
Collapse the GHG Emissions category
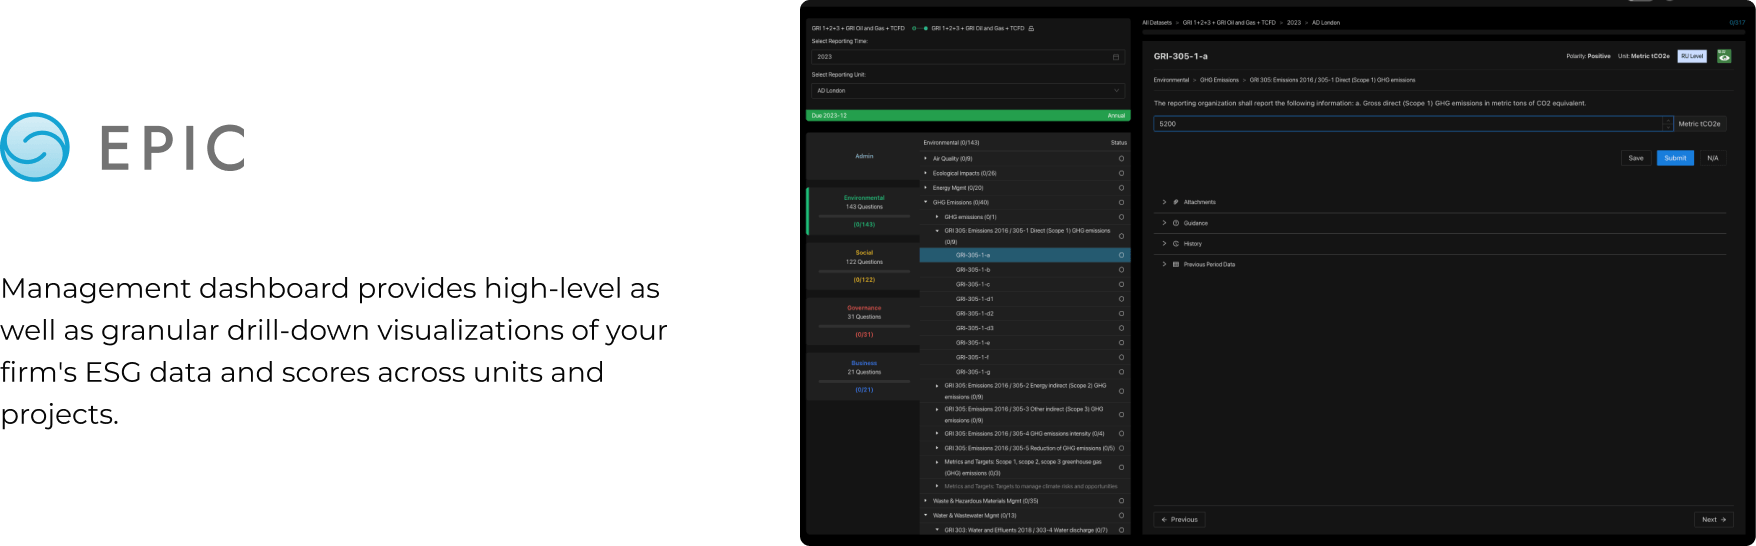[926, 202]
